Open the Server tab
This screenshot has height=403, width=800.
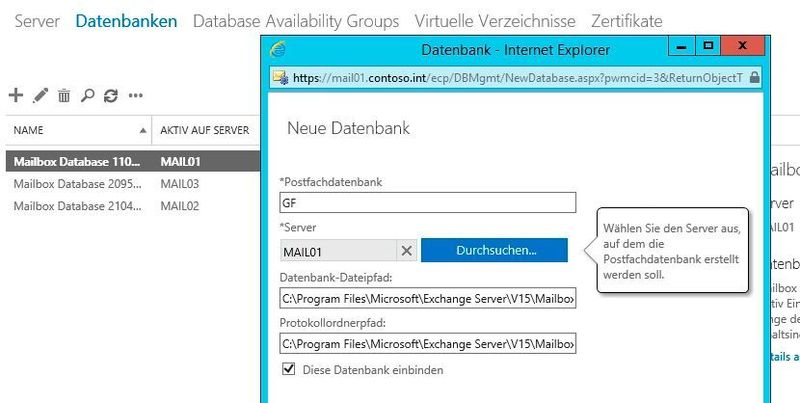tap(37, 21)
